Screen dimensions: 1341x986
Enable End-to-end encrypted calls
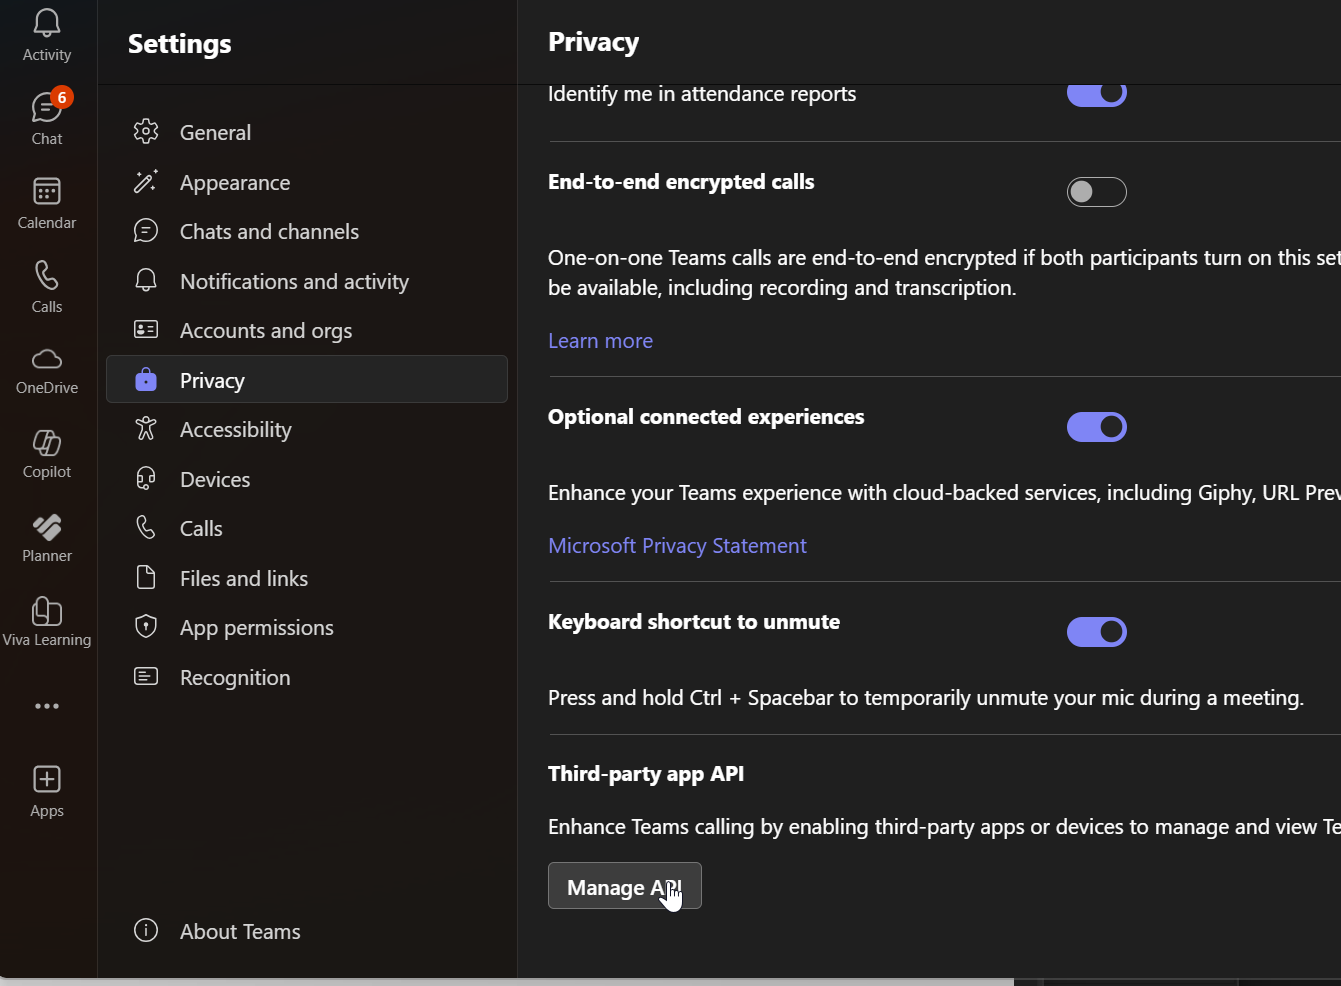(1097, 191)
